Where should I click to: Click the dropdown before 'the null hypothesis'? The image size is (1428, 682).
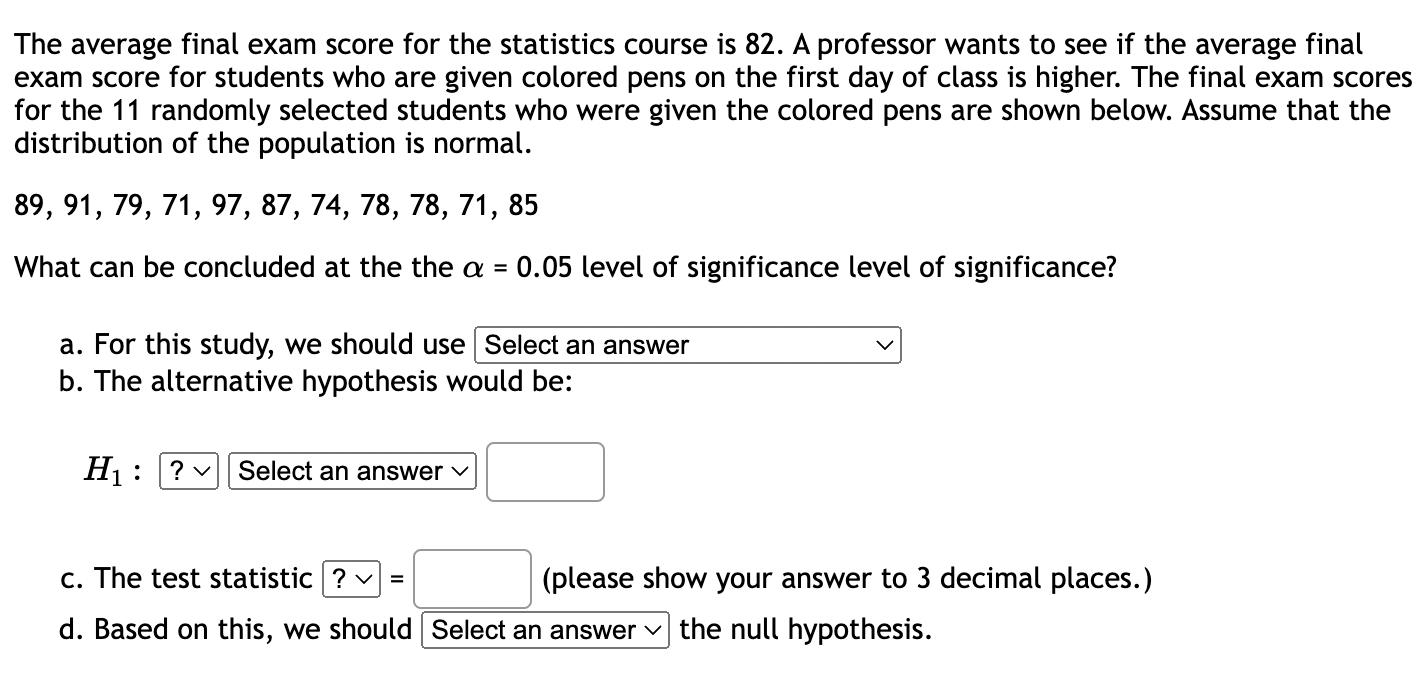click(545, 630)
